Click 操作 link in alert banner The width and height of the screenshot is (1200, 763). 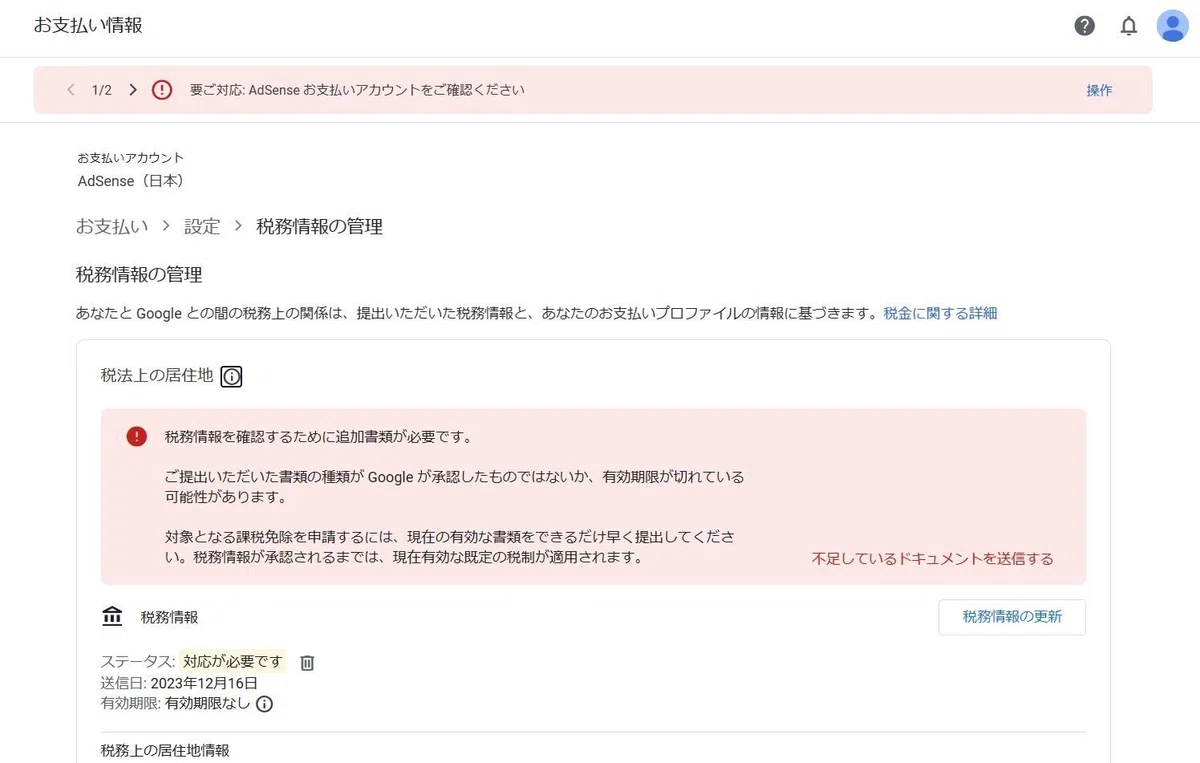pyautogui.click(x=1099, y=90)
